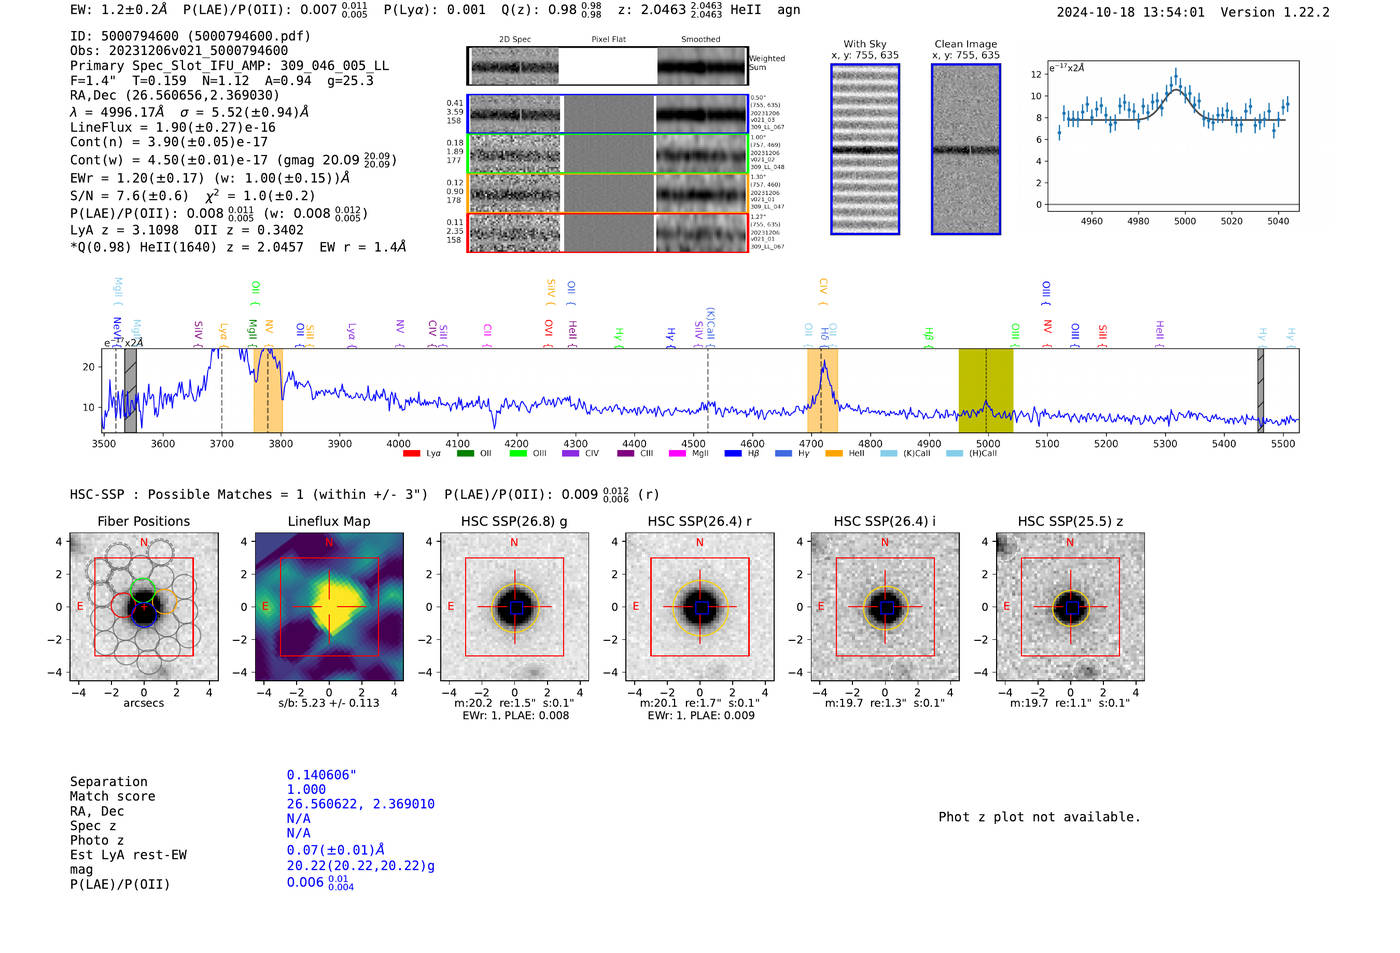Click the red Lyα legend swatch

coord(411,454)
